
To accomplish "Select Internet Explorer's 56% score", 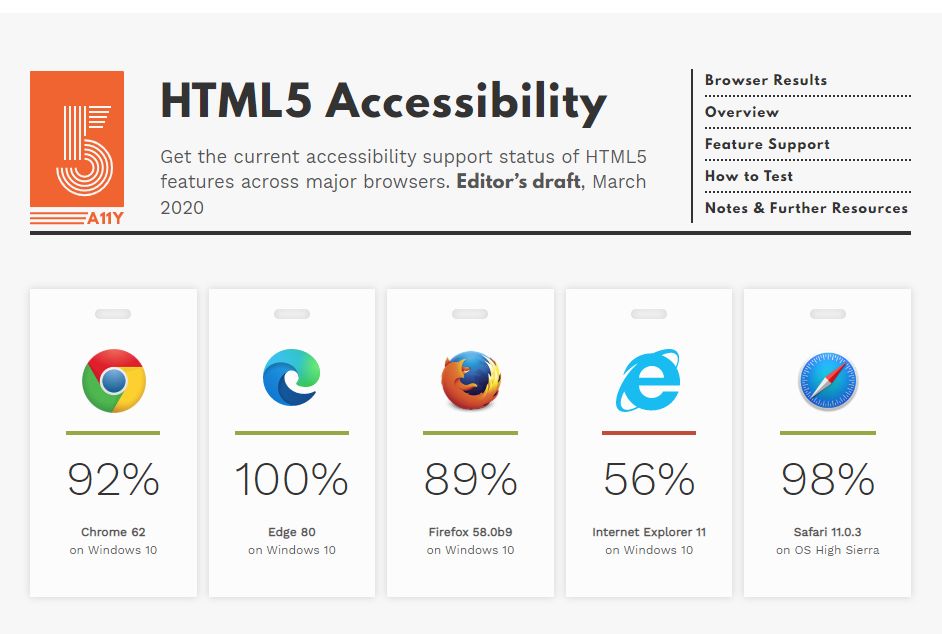I will click(649, 479).
